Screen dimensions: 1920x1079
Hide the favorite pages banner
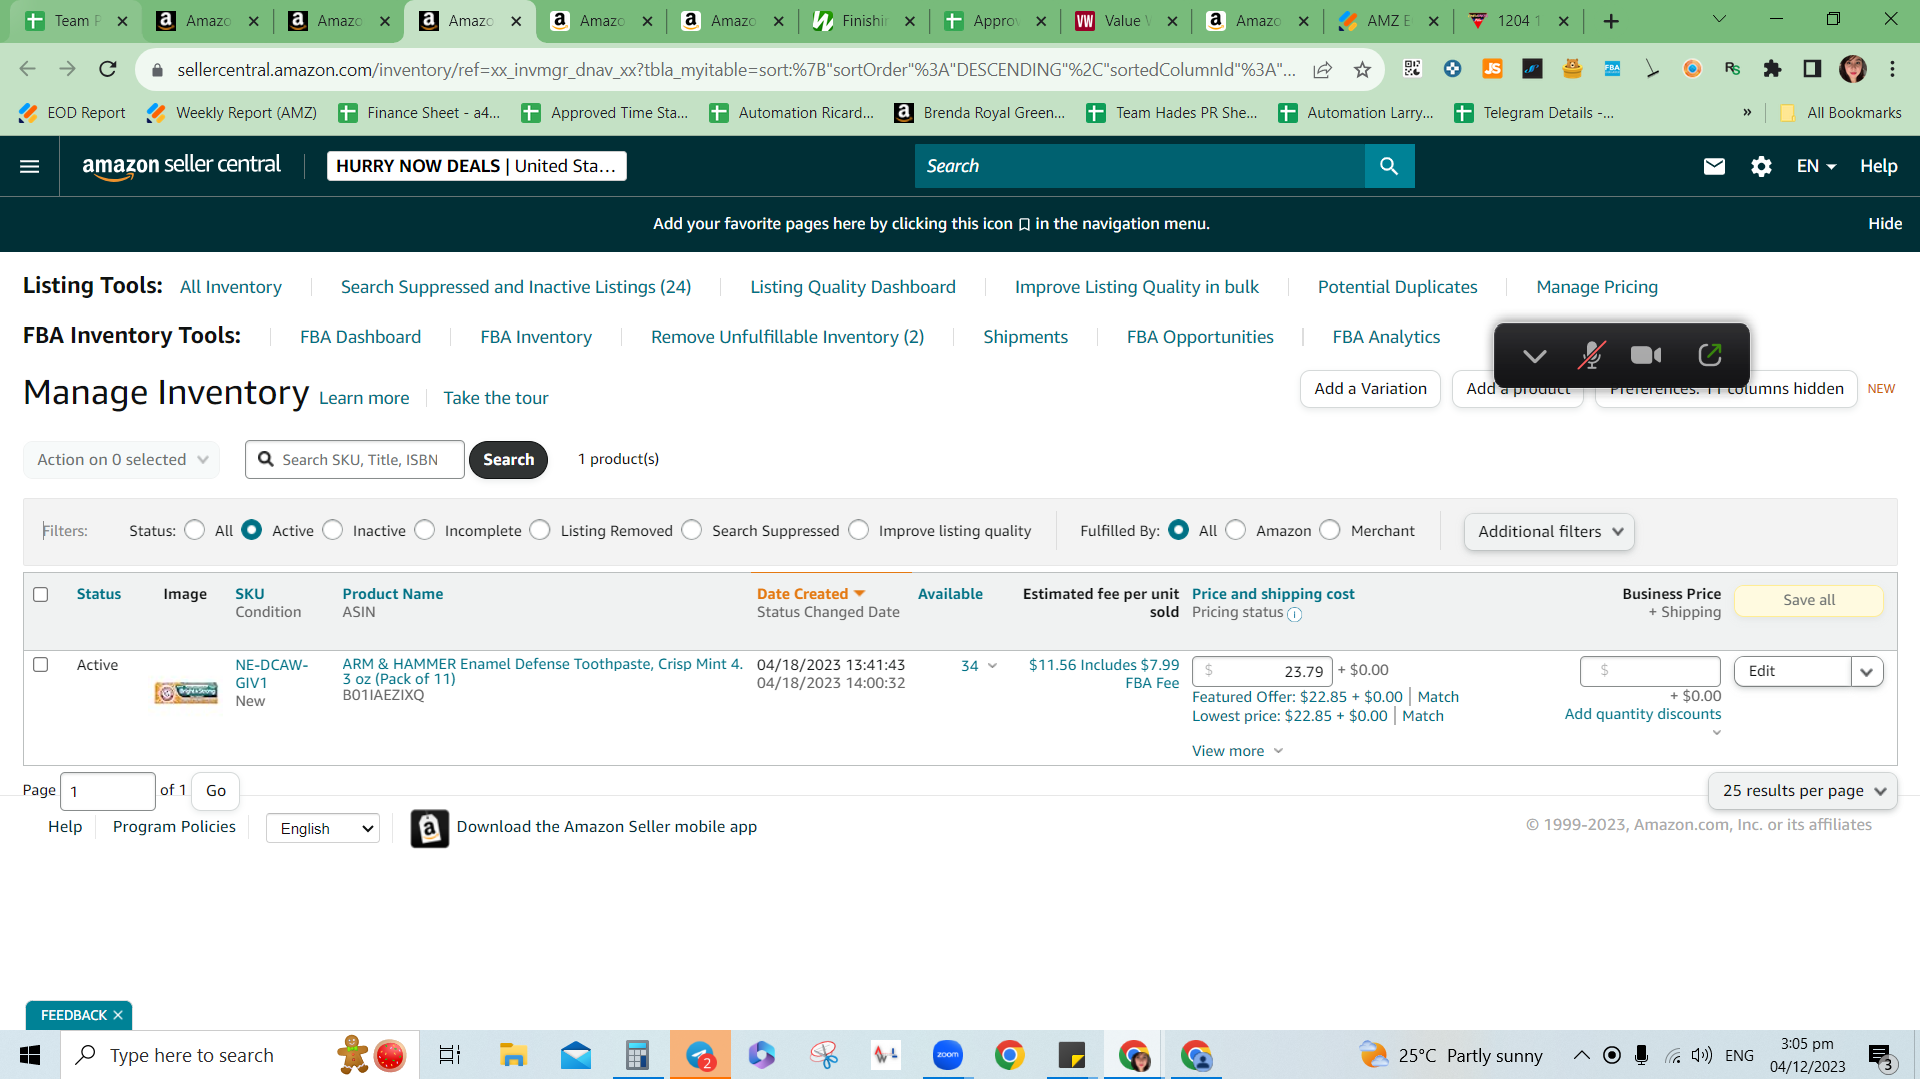[1885, 224]
